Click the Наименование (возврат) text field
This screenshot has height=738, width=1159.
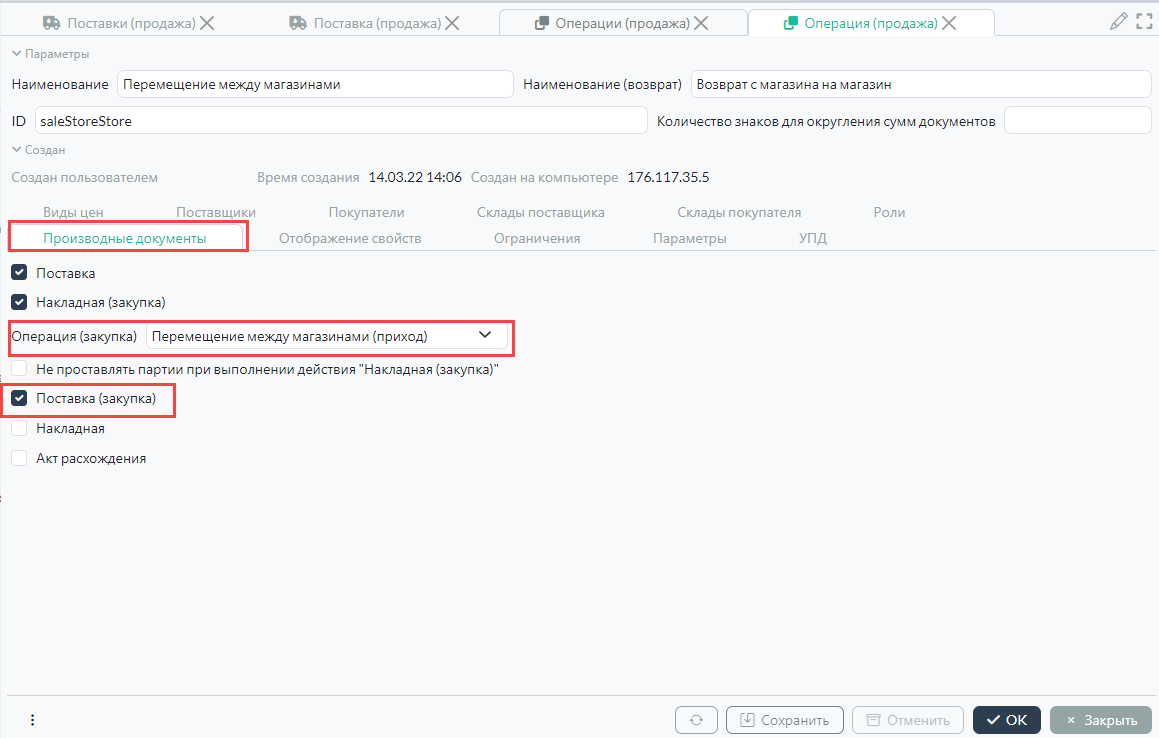(920, 85)
